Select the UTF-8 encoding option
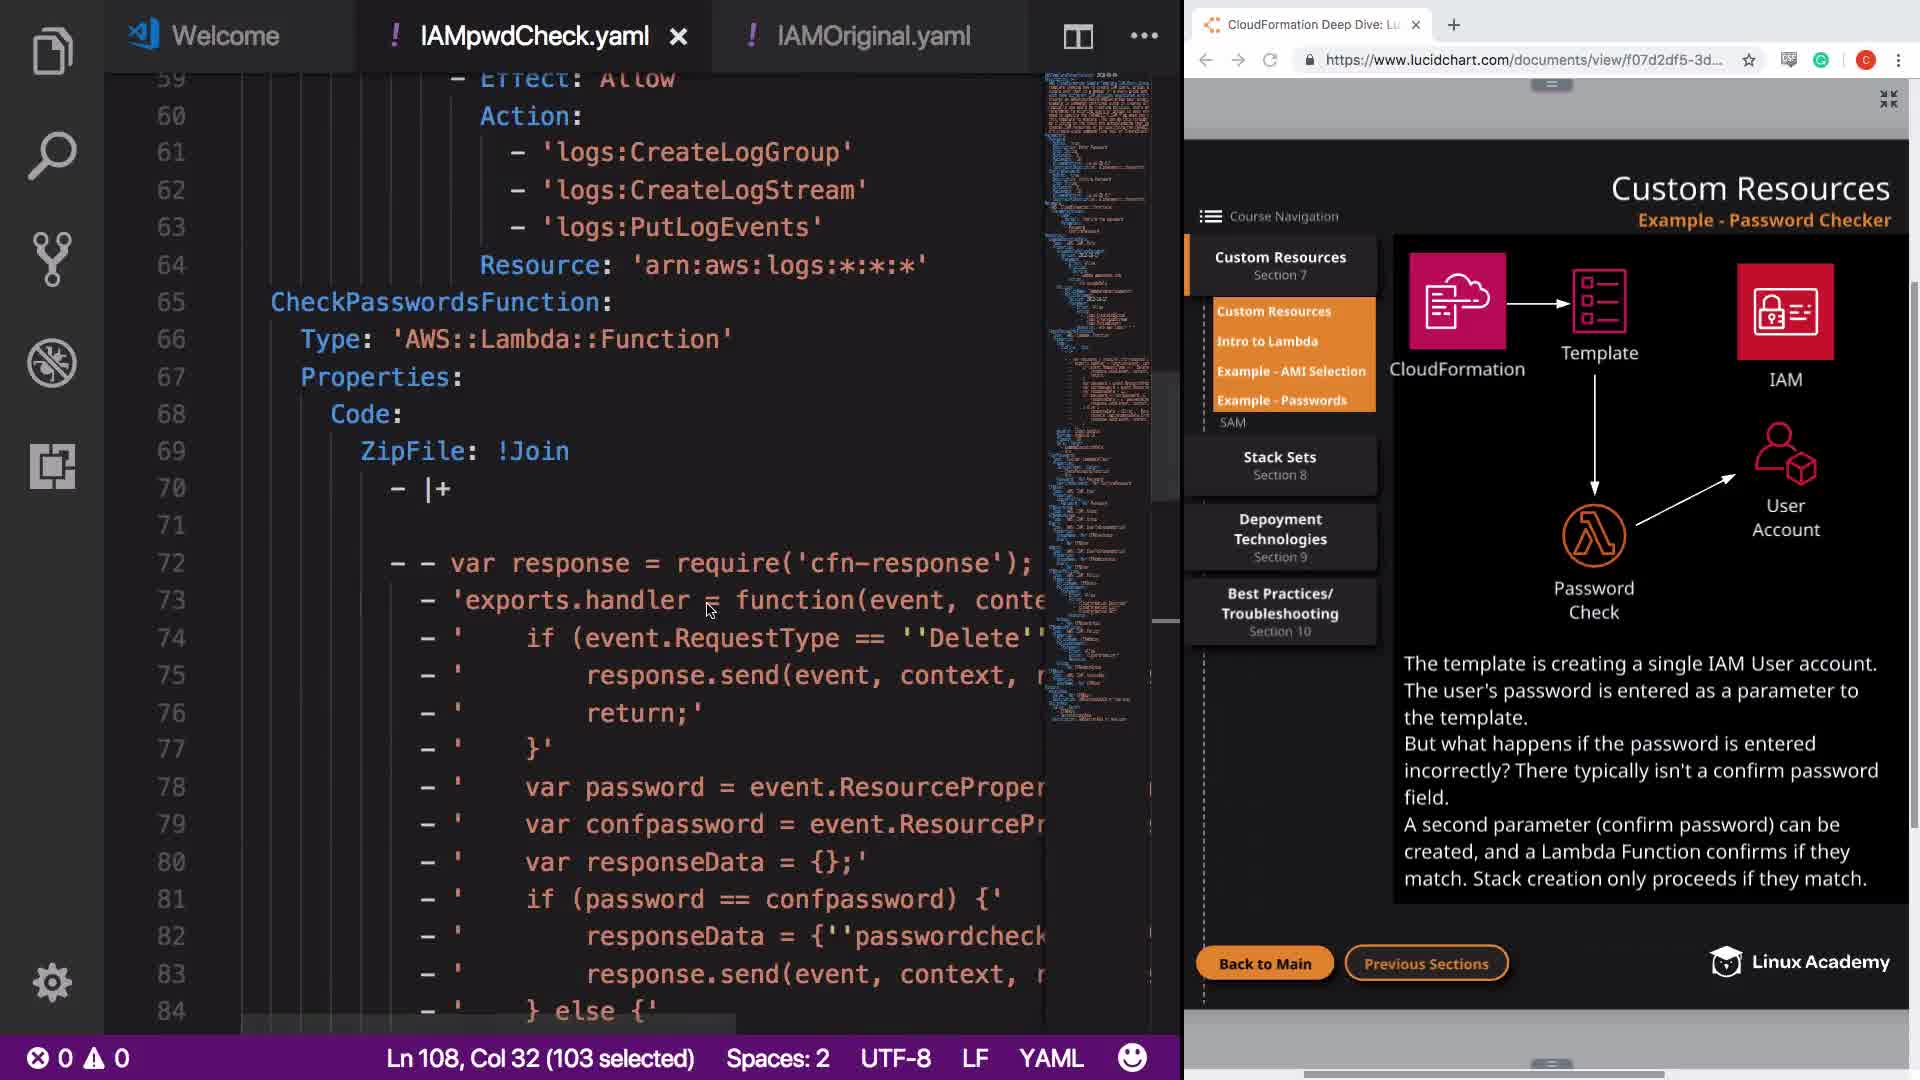1920x1080 pixels. (895, 1058)
